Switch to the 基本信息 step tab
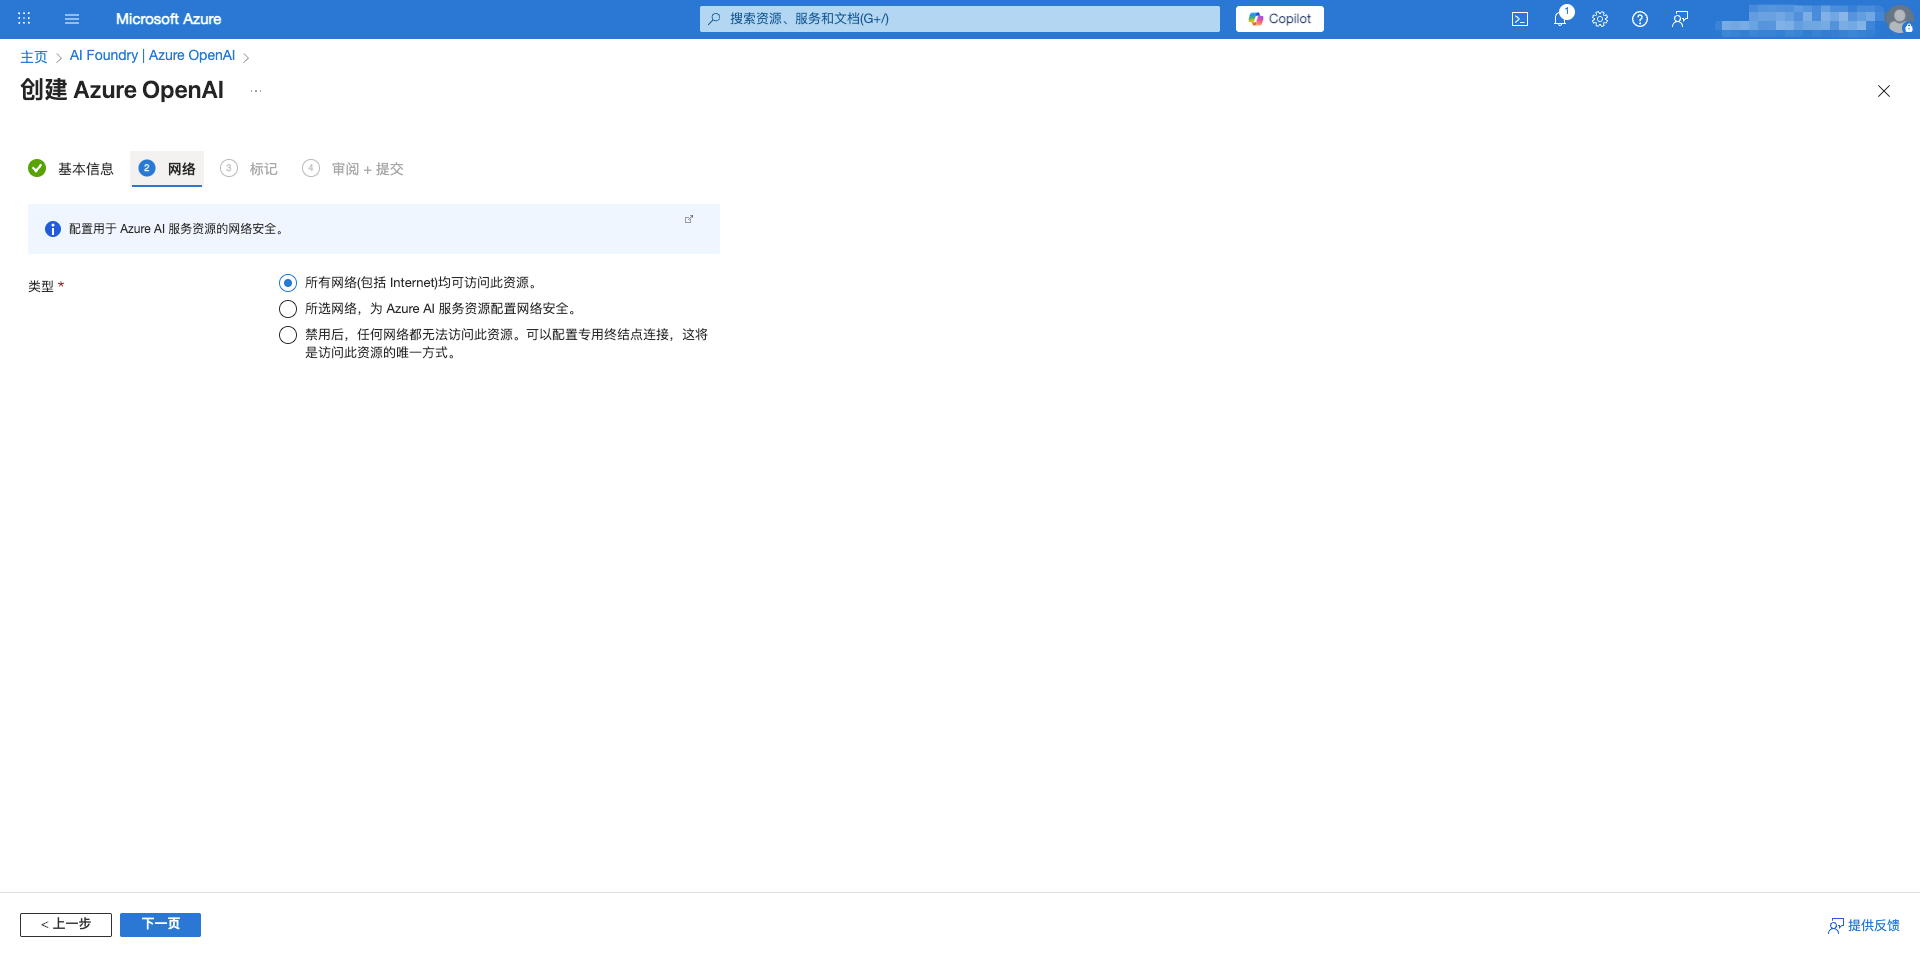The height and width of the screenshot is (957, 1920). 84,168
